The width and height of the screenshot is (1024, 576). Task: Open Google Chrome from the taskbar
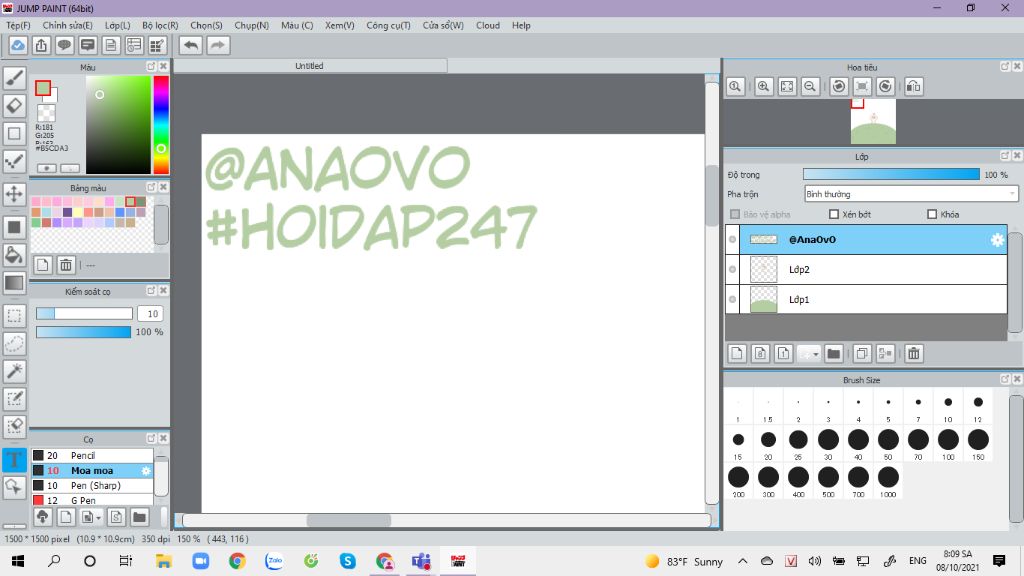pyautogui.click(x=237, y=561)
